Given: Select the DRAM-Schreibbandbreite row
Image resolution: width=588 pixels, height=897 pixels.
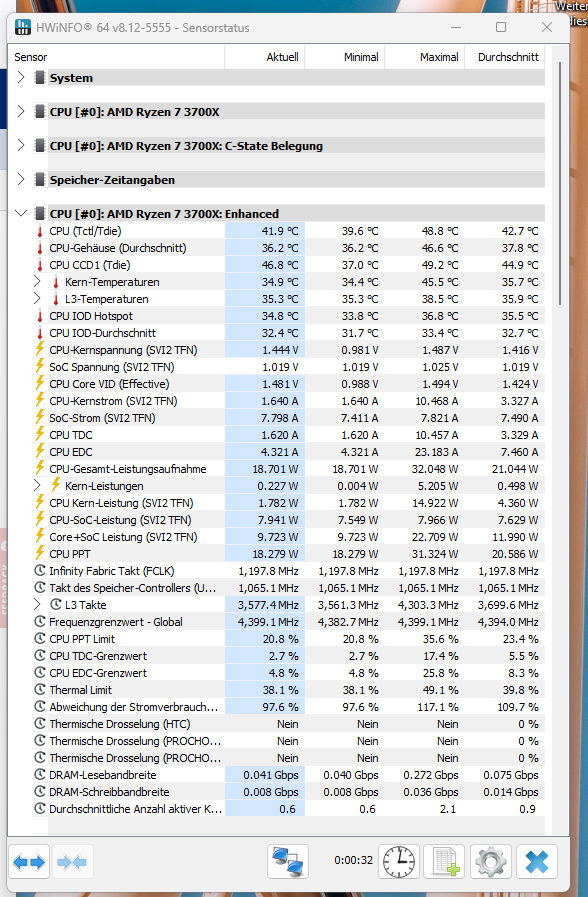Looking at the screenshot, I should pos(288,792).
